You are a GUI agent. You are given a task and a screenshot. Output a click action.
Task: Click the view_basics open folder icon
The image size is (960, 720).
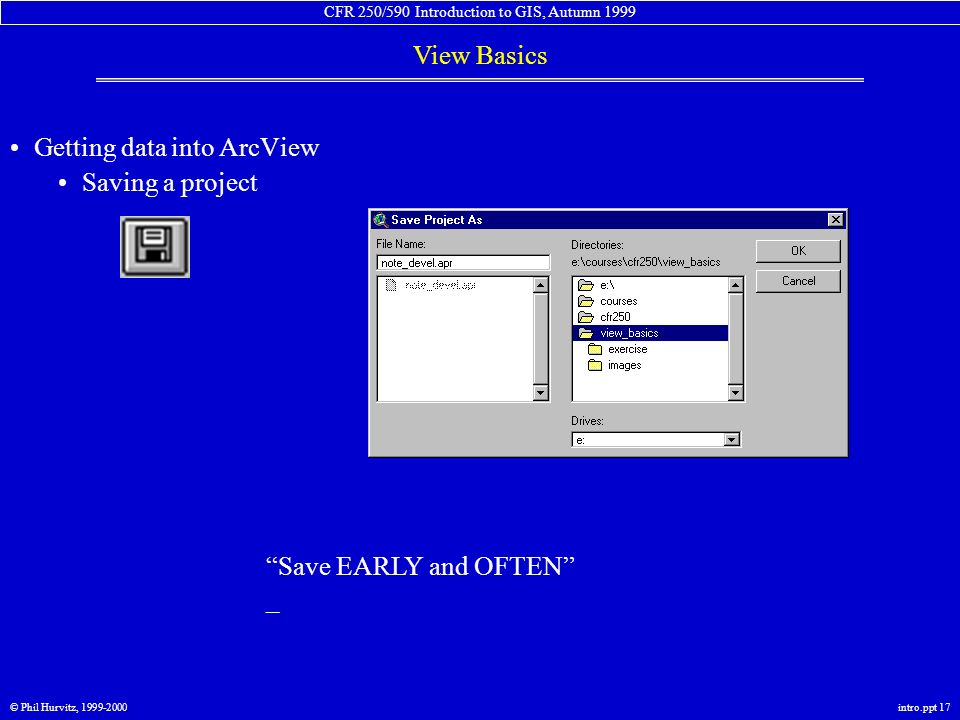(586, 333)
